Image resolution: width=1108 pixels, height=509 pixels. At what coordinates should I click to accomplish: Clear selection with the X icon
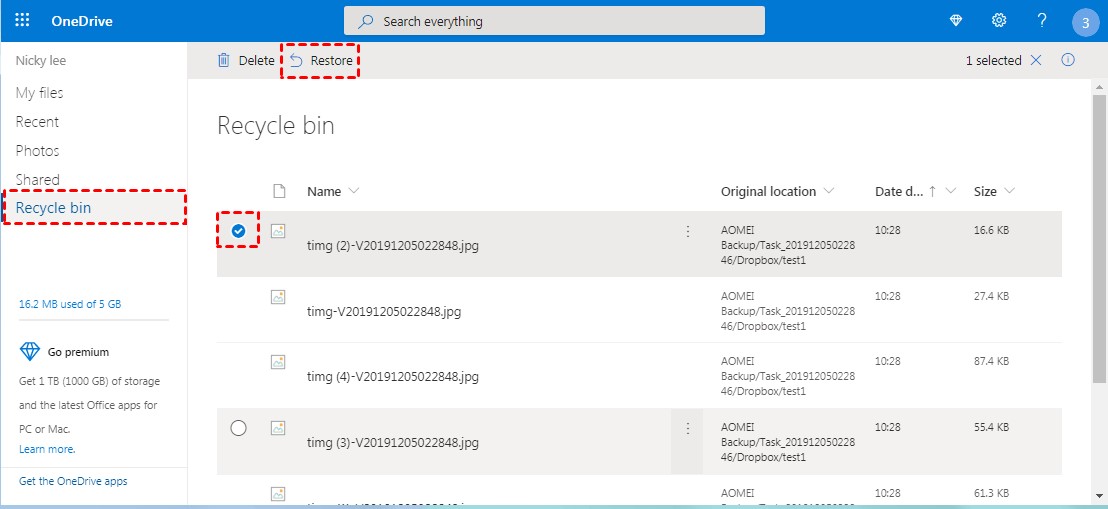coord(1036,60)
